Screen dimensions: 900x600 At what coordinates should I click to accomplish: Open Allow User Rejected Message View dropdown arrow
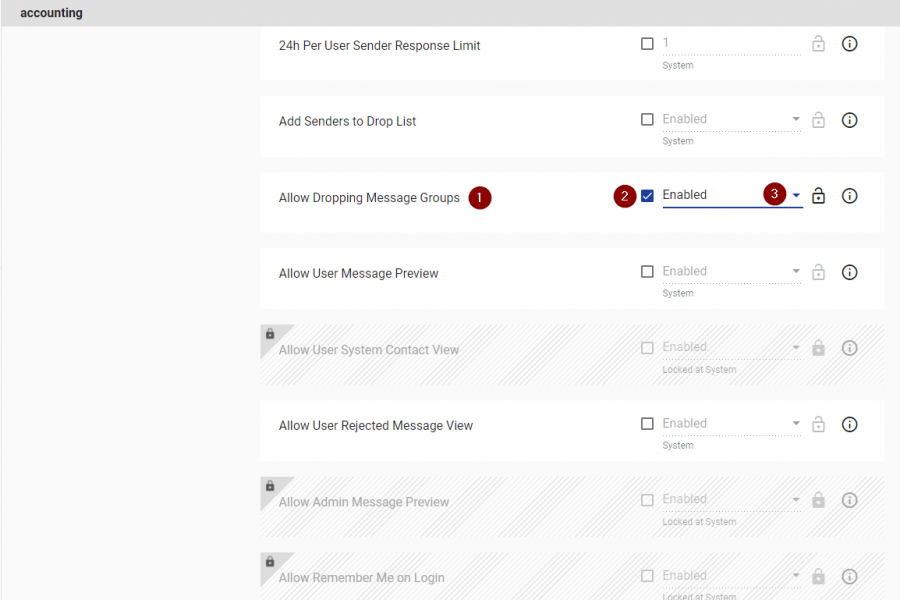(796, 423)
